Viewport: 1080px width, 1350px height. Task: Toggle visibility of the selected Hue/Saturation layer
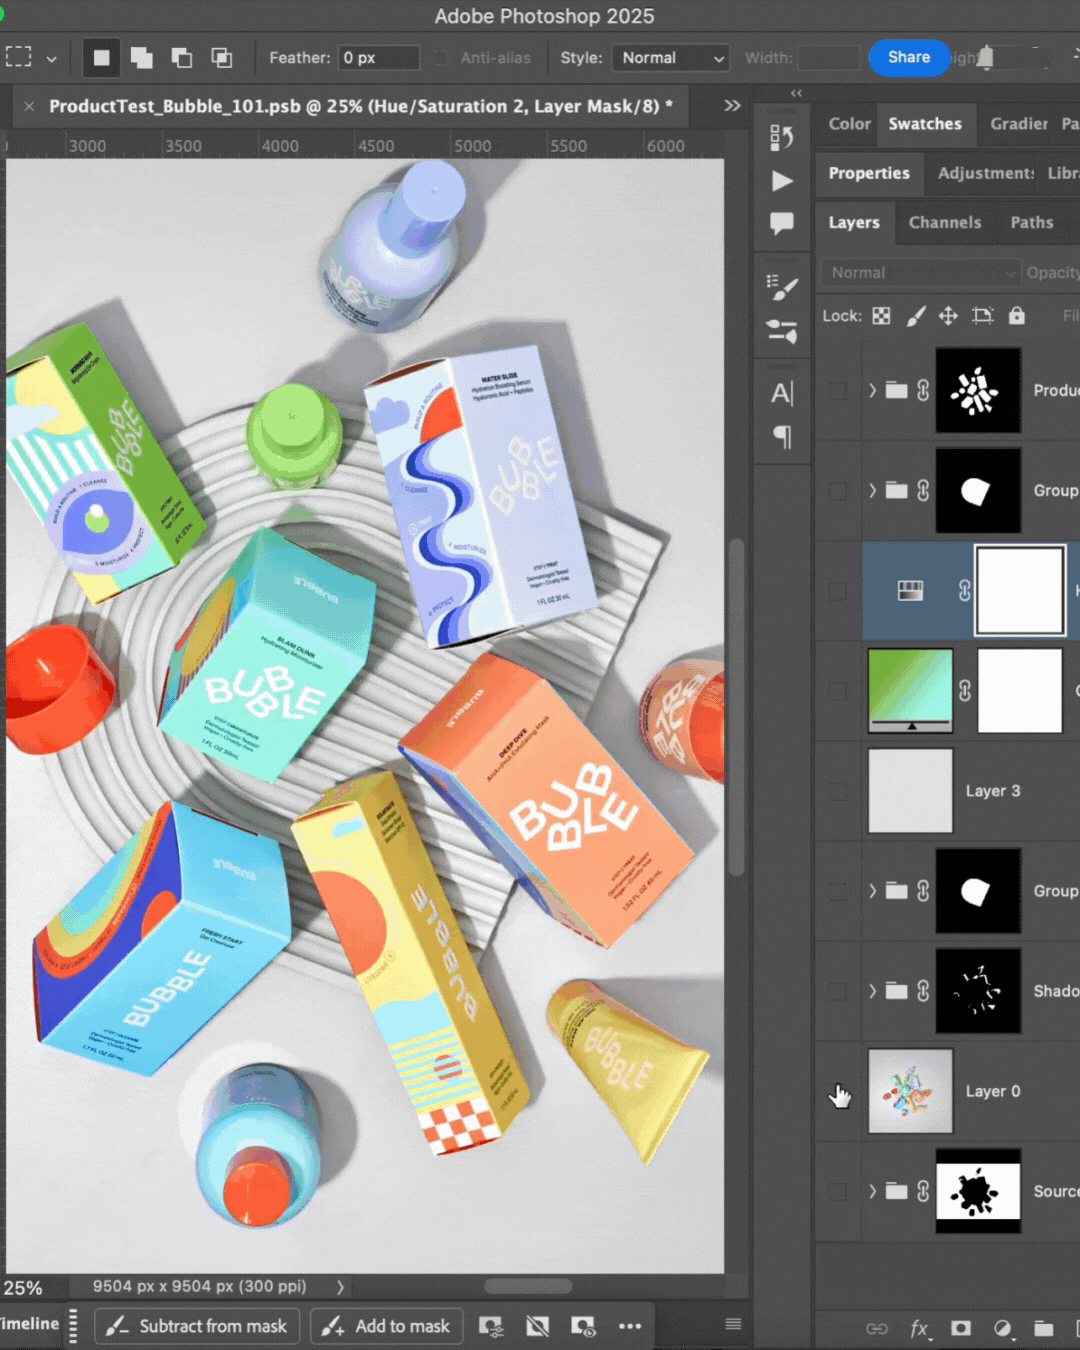coord(839,591)
